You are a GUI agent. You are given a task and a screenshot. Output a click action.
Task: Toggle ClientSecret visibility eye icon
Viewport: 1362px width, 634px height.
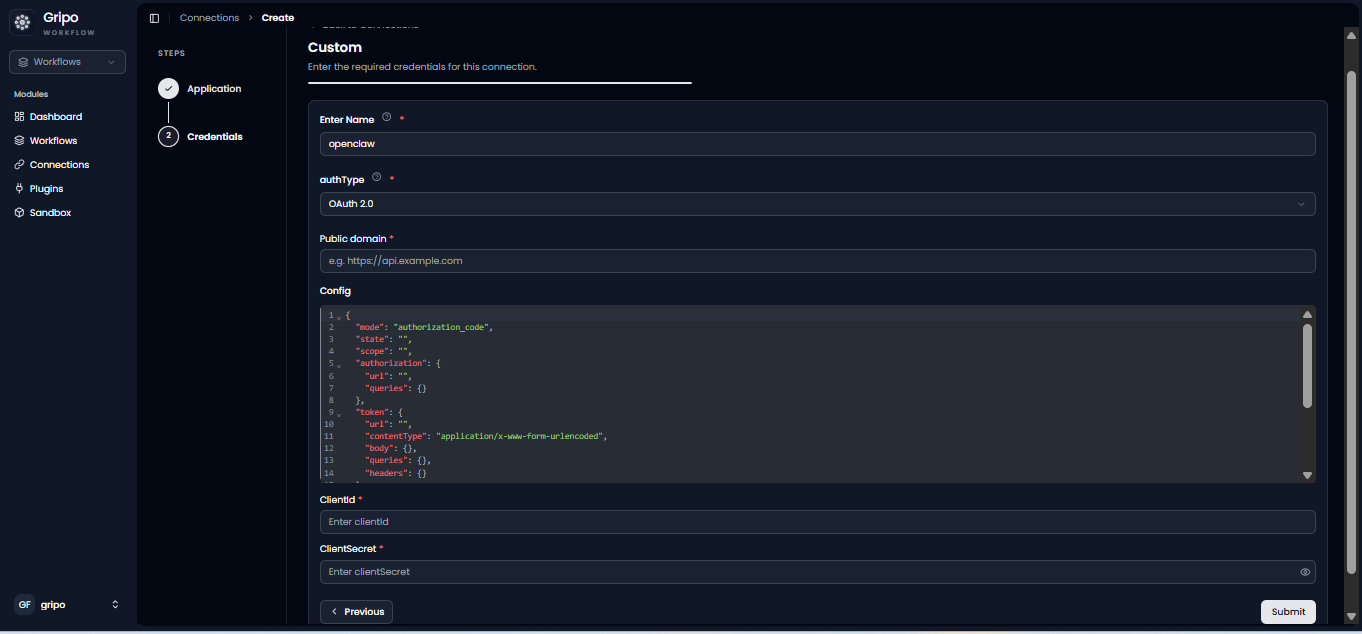tap(1305, 572)
